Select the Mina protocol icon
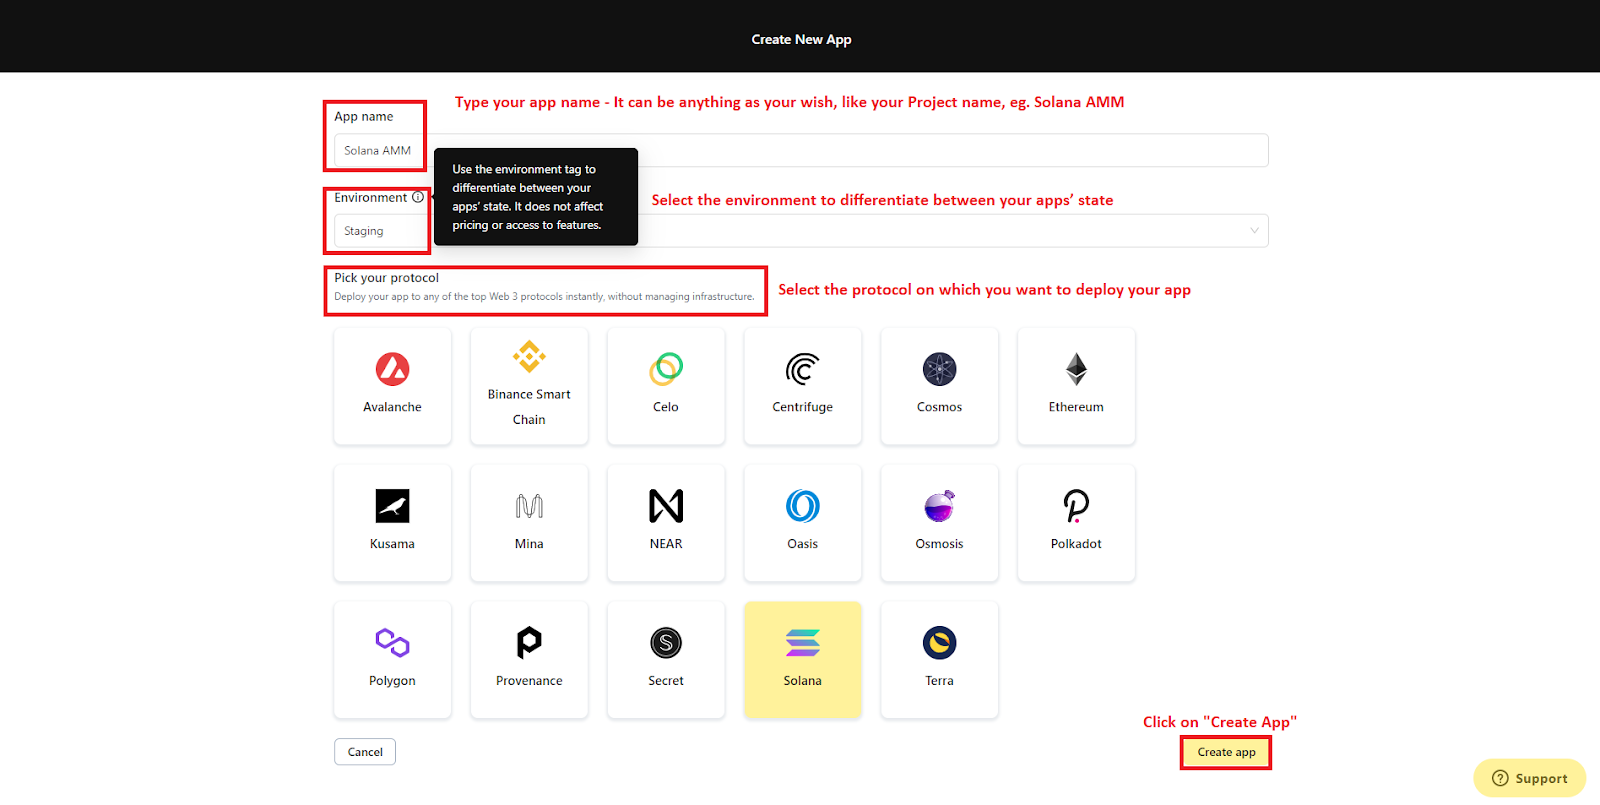1600x805 pixels. tap(529, 506)
